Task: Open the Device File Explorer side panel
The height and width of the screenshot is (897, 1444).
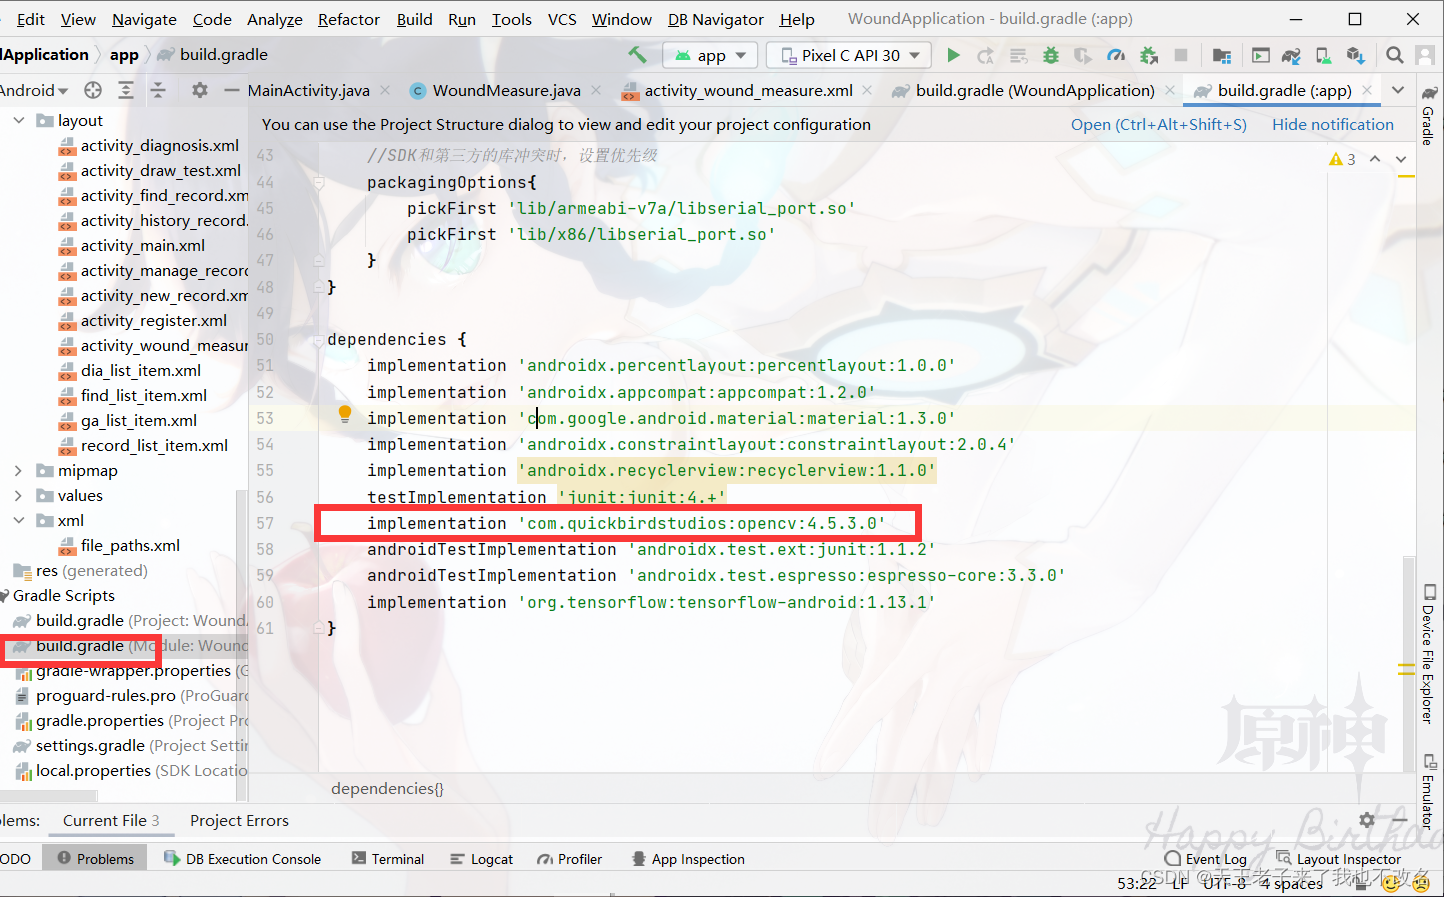Action: point(1429,653)
